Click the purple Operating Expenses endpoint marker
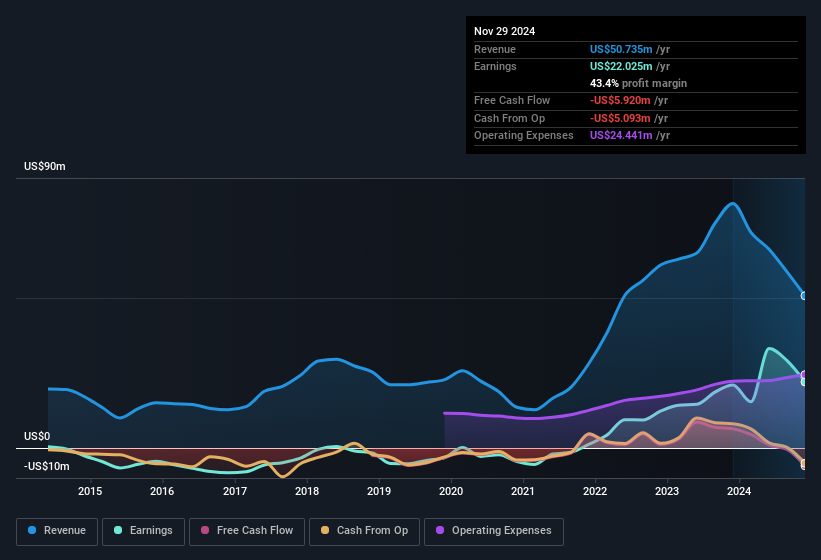The height and width of the screenshot is (560, 821). (804, 375)
